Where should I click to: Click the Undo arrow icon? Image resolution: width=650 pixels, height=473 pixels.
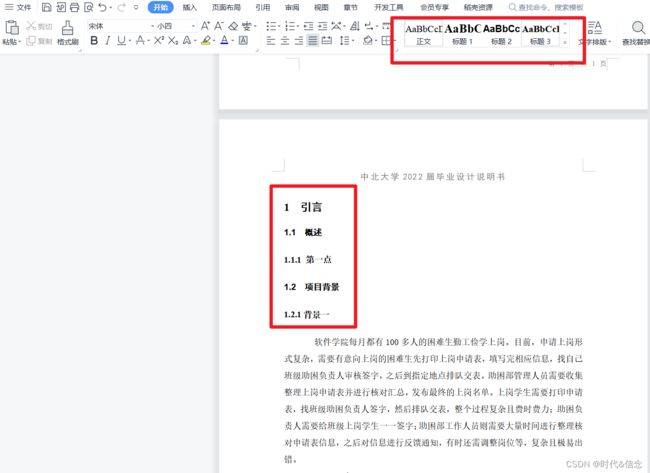click(x=102, y=7)
